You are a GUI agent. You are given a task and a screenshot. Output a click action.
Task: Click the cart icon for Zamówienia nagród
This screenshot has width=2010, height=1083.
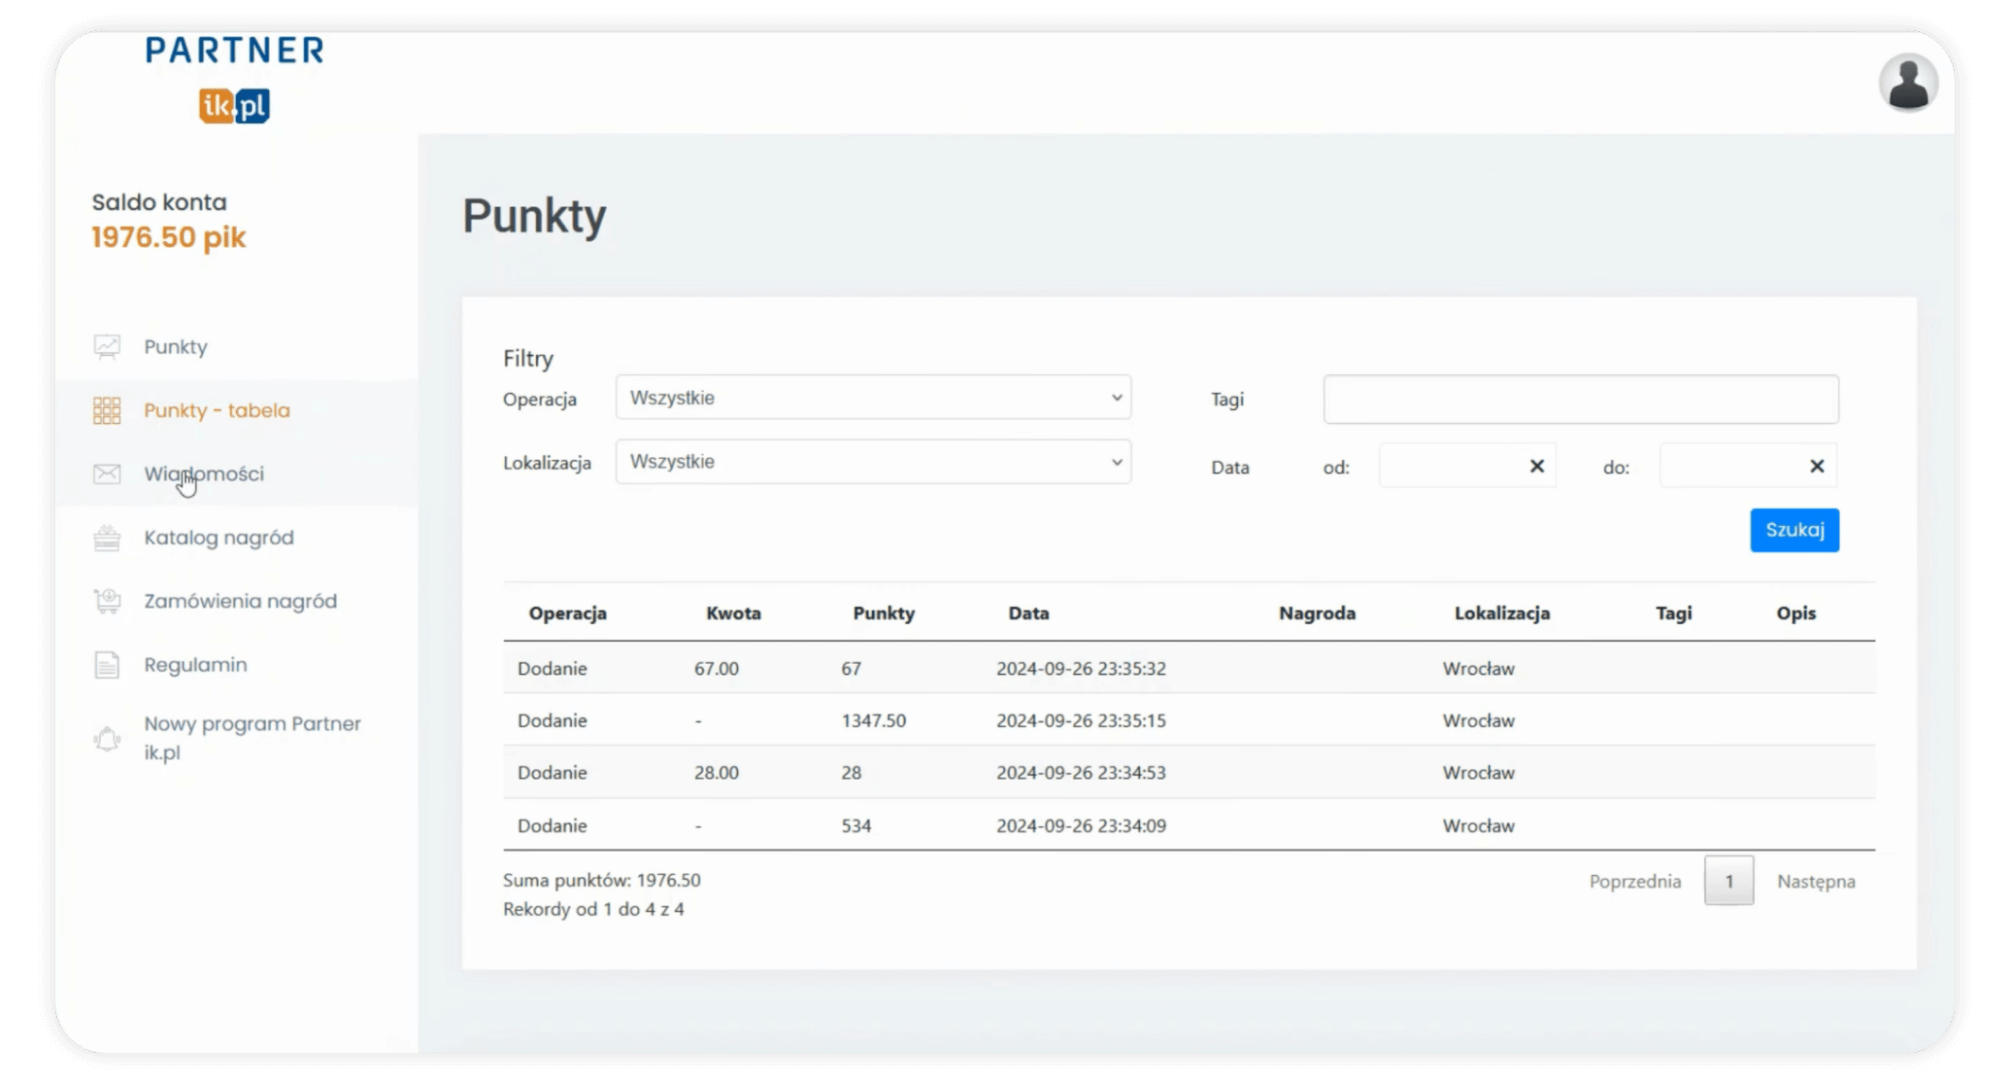pyautogui.click(x=107, y=601)
